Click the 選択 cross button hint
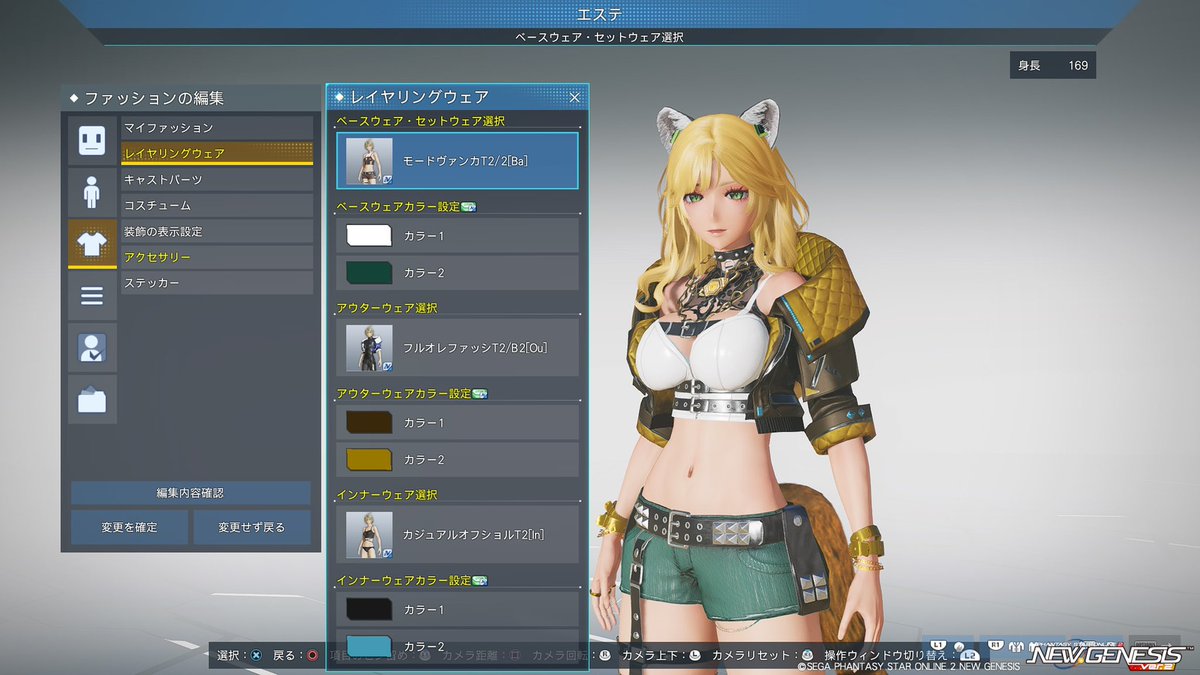Viewport: 1200px width, 675px height. pyautogui.click(x=240, y=656)
